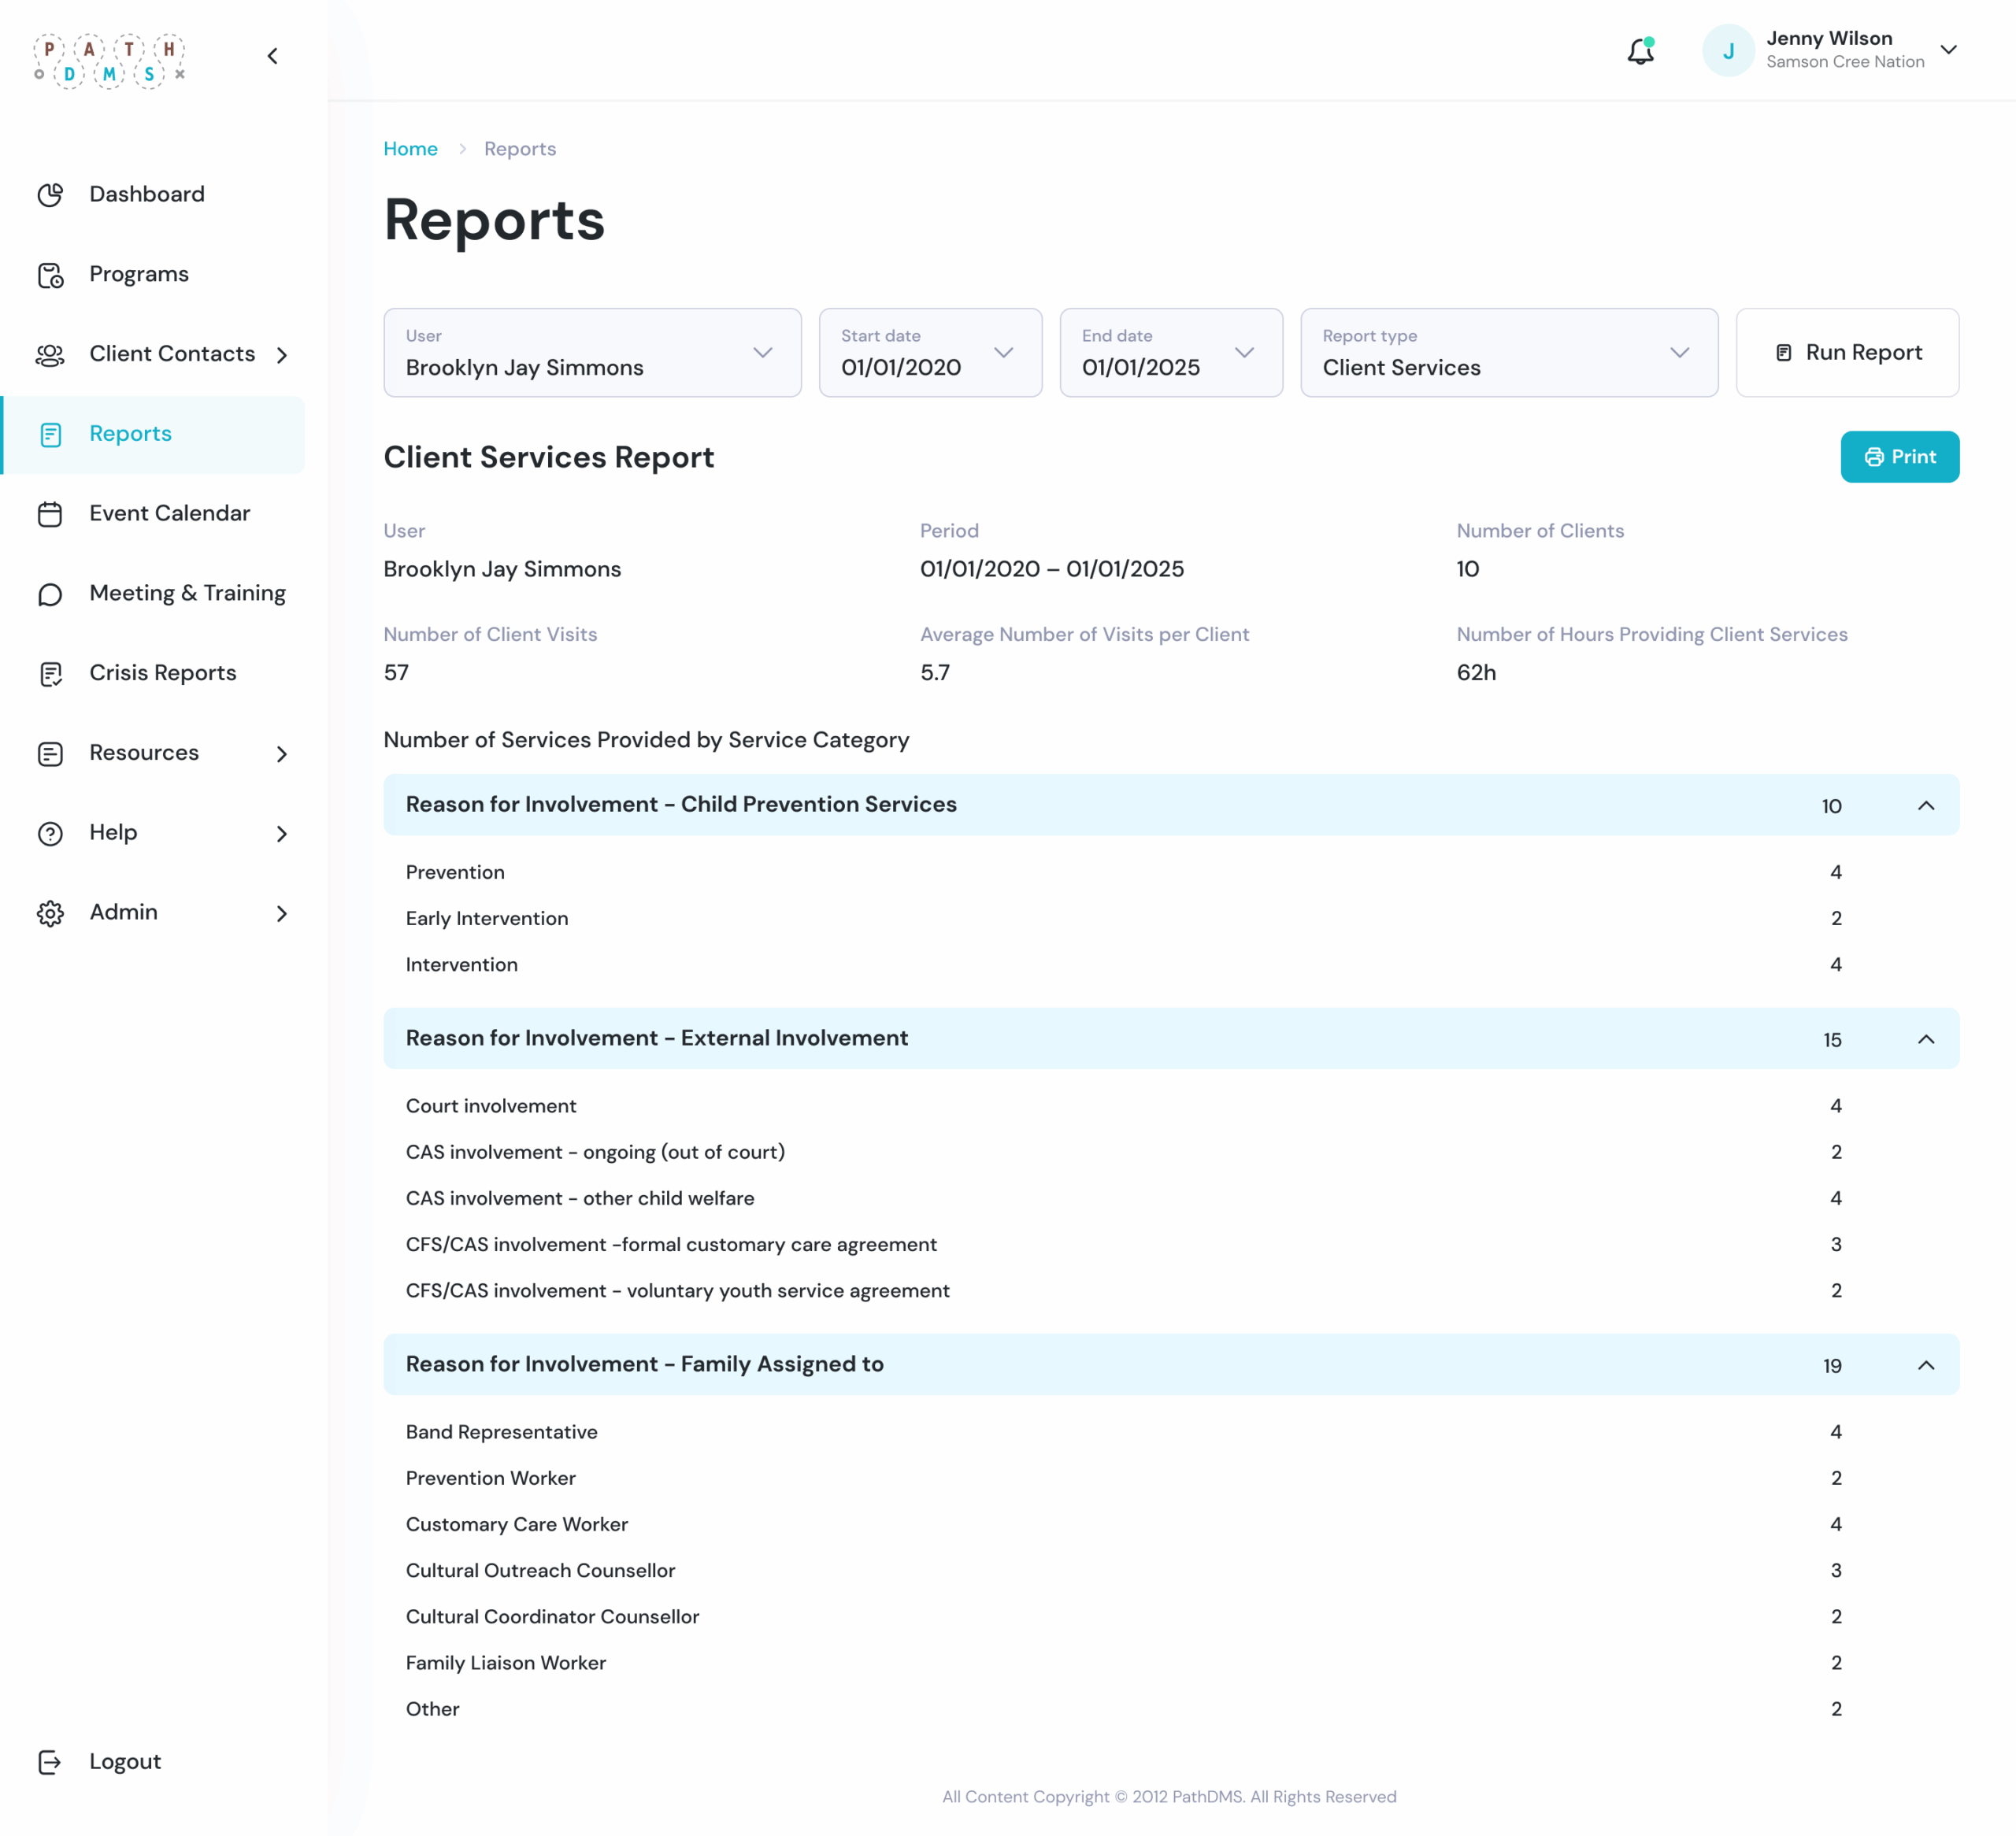Click the Client Contacts people icon
Viewport: 2016px width, 1836px height.
50,355
